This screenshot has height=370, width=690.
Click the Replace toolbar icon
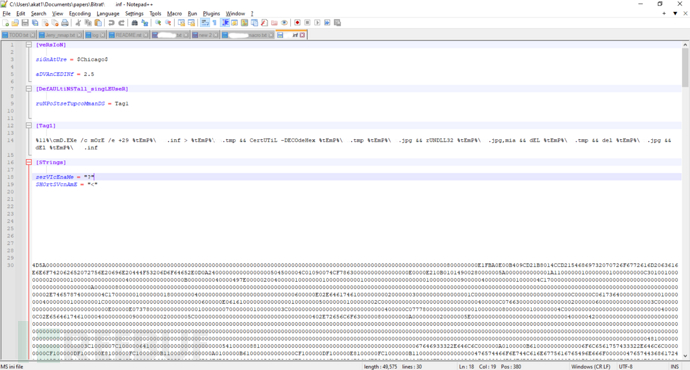[144, 23]
